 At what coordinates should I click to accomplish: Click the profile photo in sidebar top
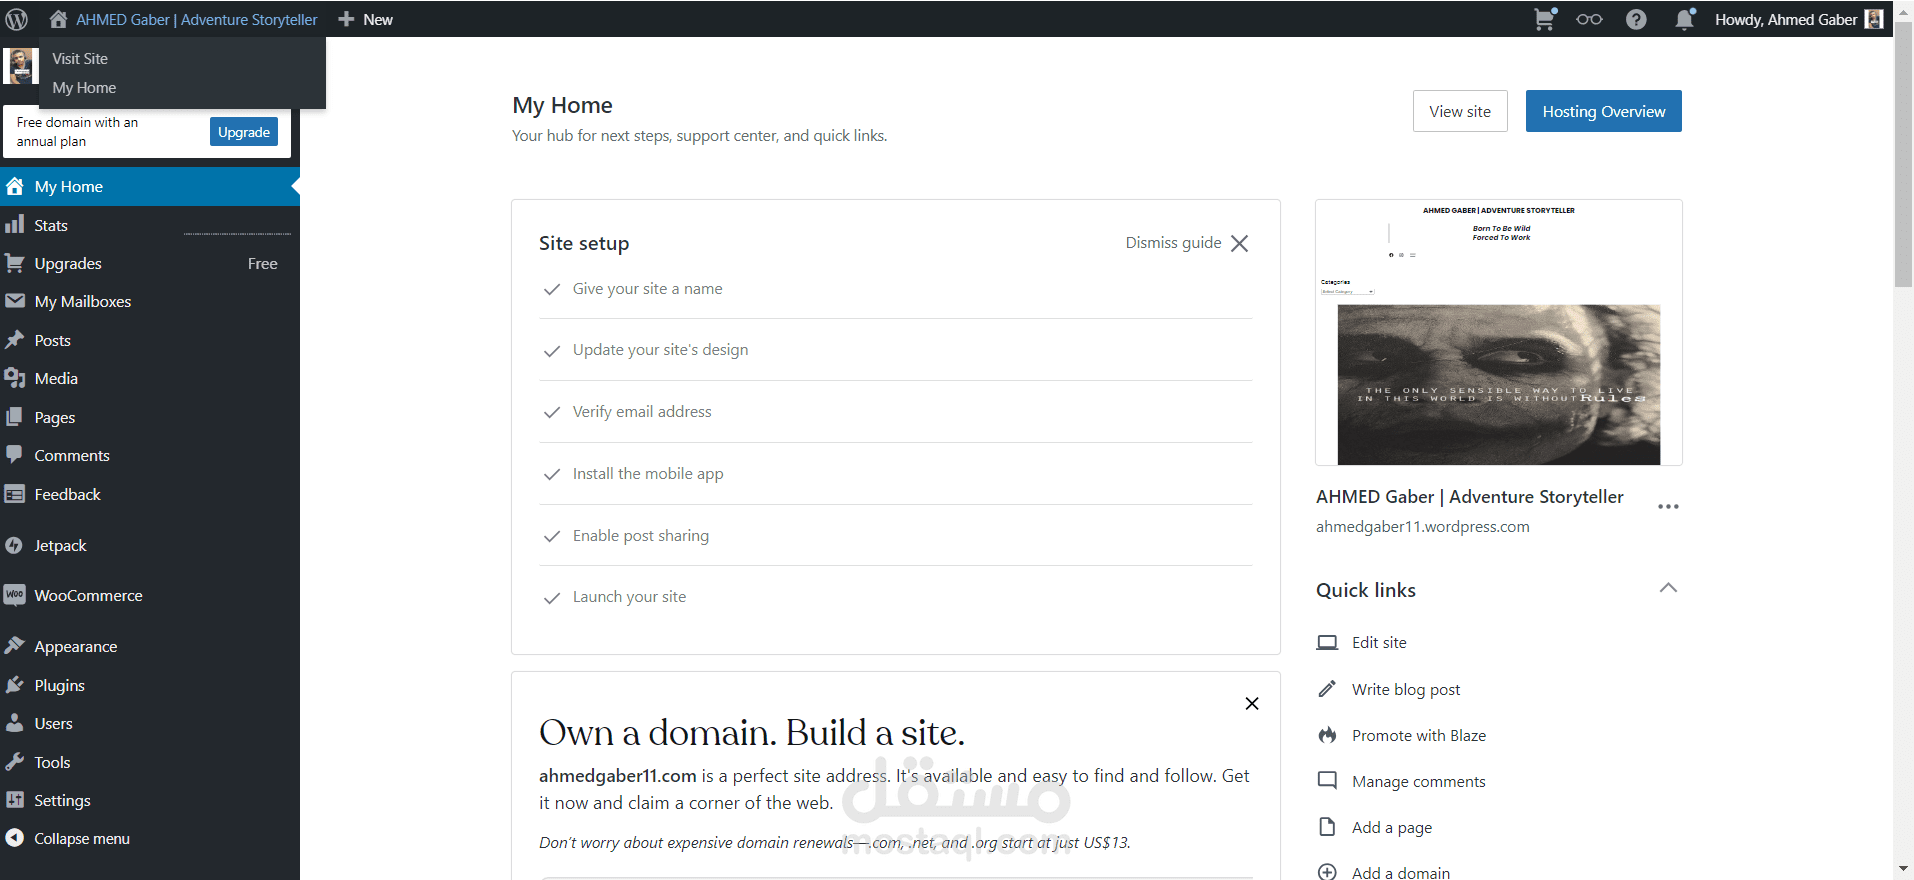coord(19,67)
